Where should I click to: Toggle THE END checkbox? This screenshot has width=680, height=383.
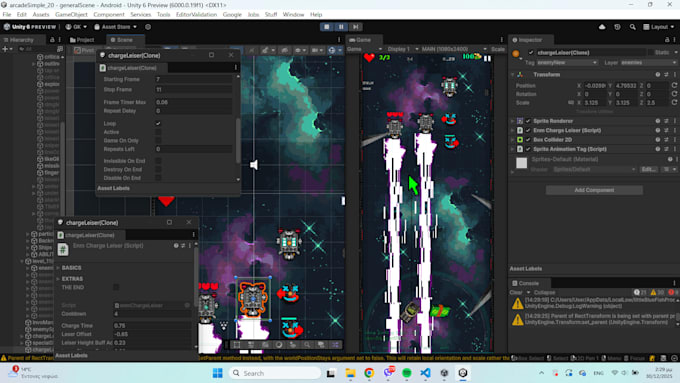(116, 287)
